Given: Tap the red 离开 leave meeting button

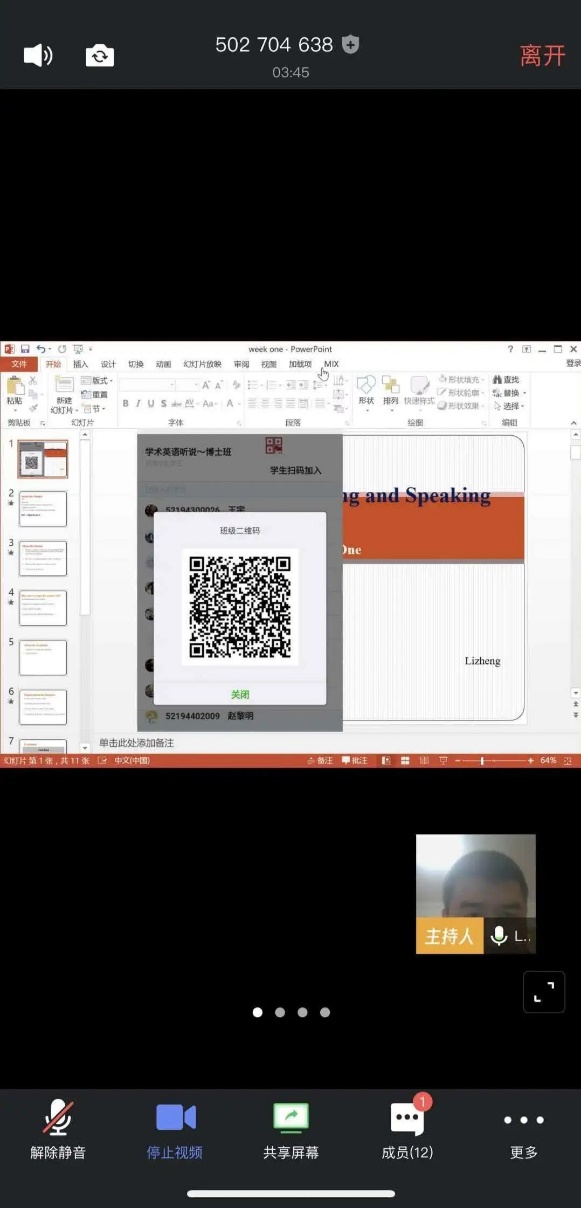Looking at the screenshot, I should [543, 56].
